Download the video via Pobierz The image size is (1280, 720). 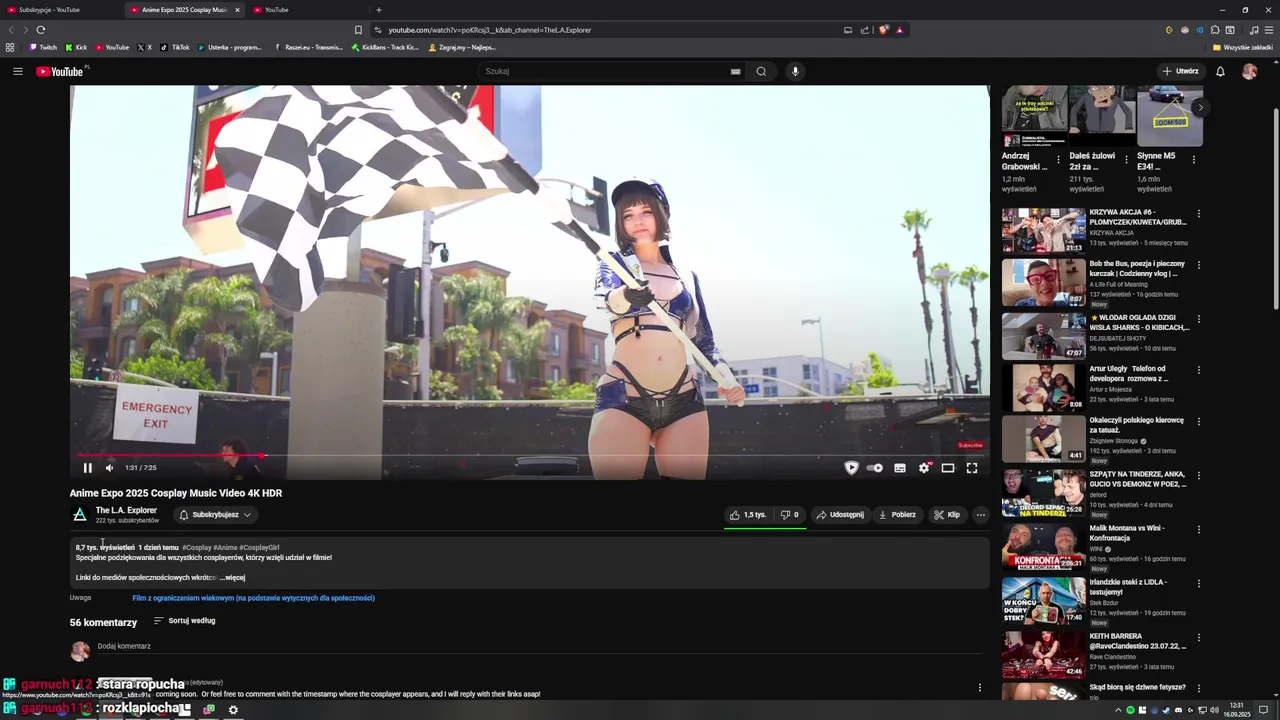[x=897, y=515]
